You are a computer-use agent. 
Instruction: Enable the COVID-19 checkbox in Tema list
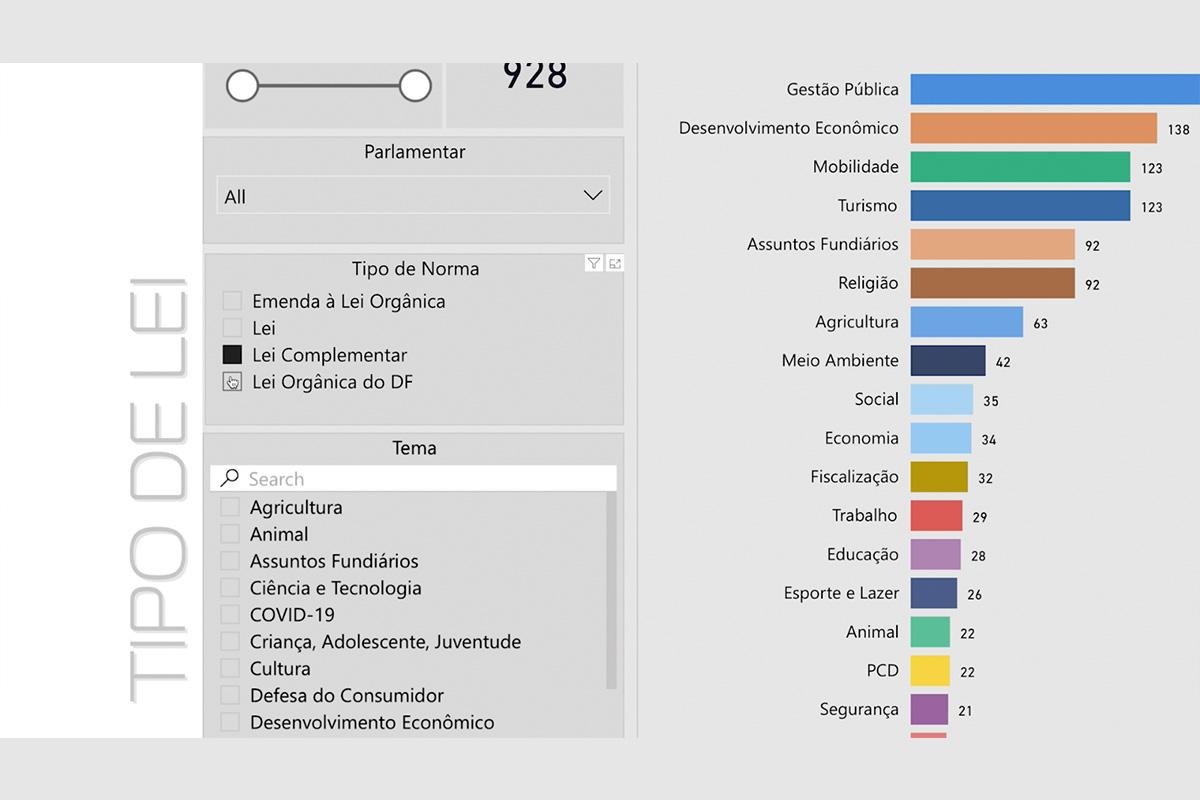pyautogui.click(x=230, y=615)
